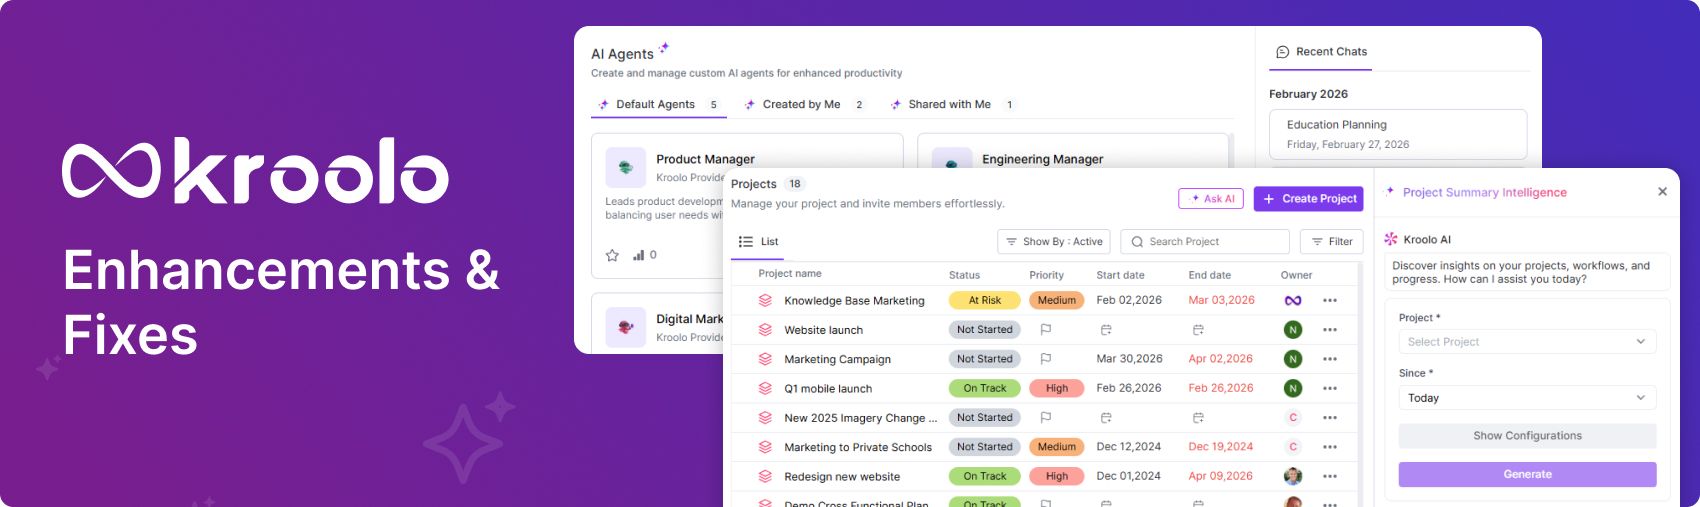Star the Product Manager agent card

coord(612,255)
